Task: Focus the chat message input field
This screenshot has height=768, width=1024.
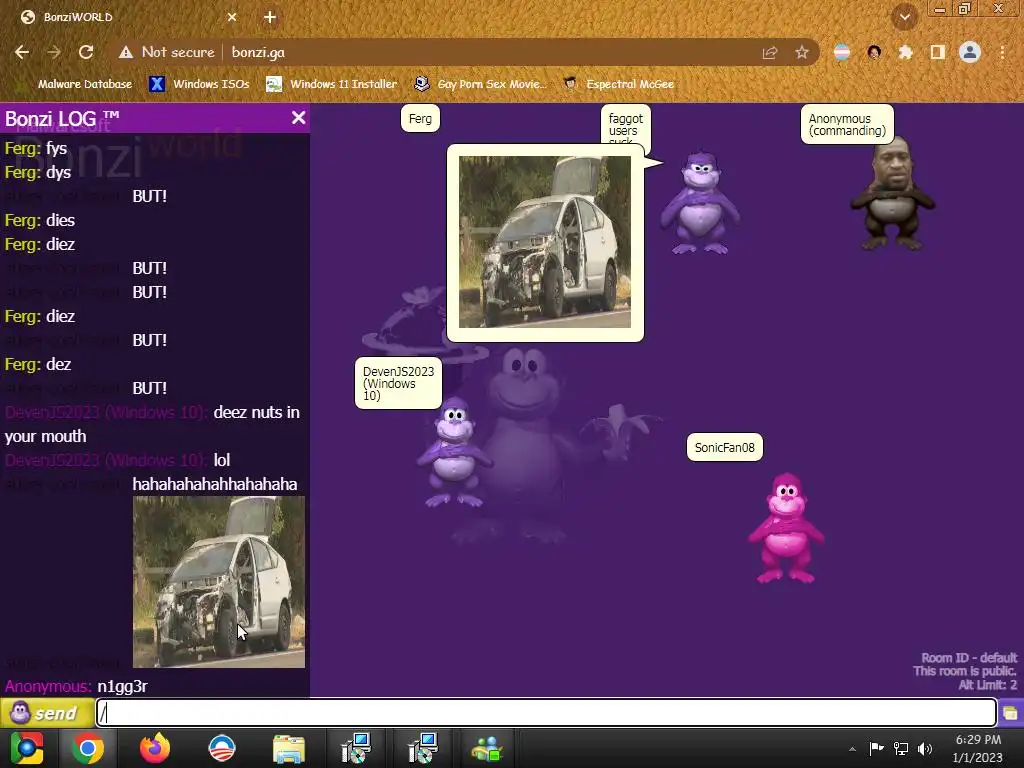Action: (546, 712)
